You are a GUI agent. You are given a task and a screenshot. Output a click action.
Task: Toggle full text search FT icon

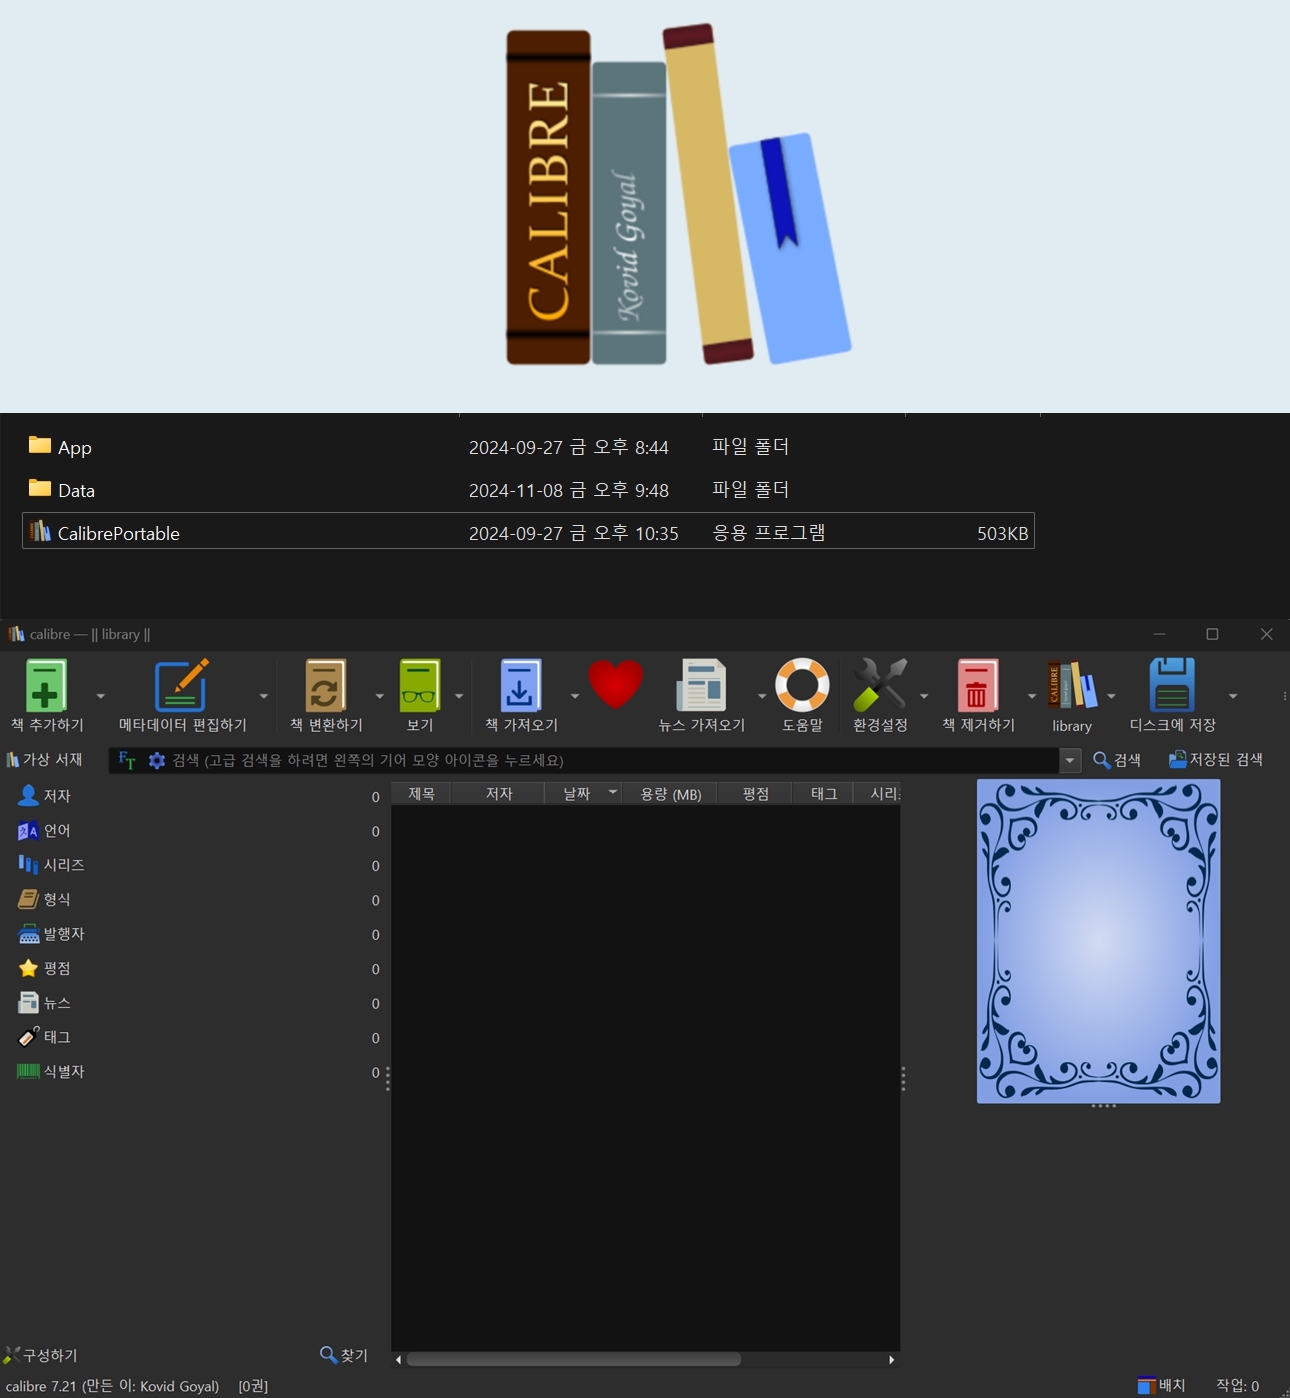[127, 760]
